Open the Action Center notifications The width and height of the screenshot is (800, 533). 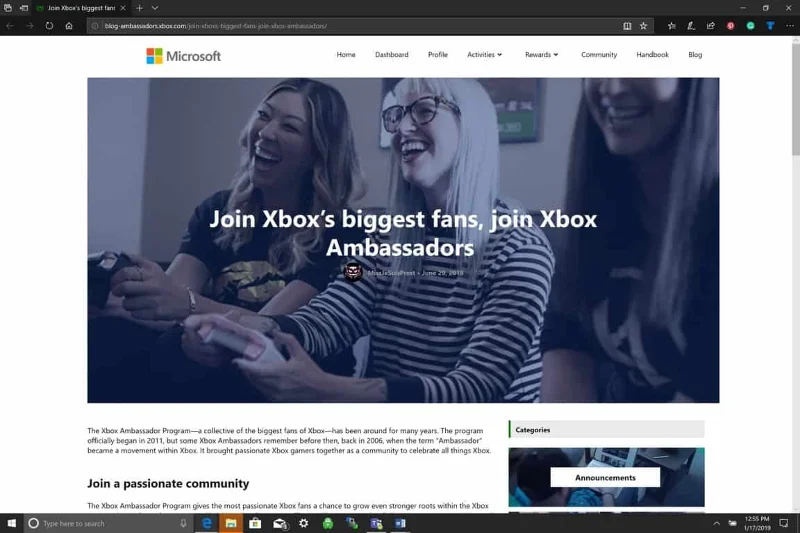[x=784, y=523]
